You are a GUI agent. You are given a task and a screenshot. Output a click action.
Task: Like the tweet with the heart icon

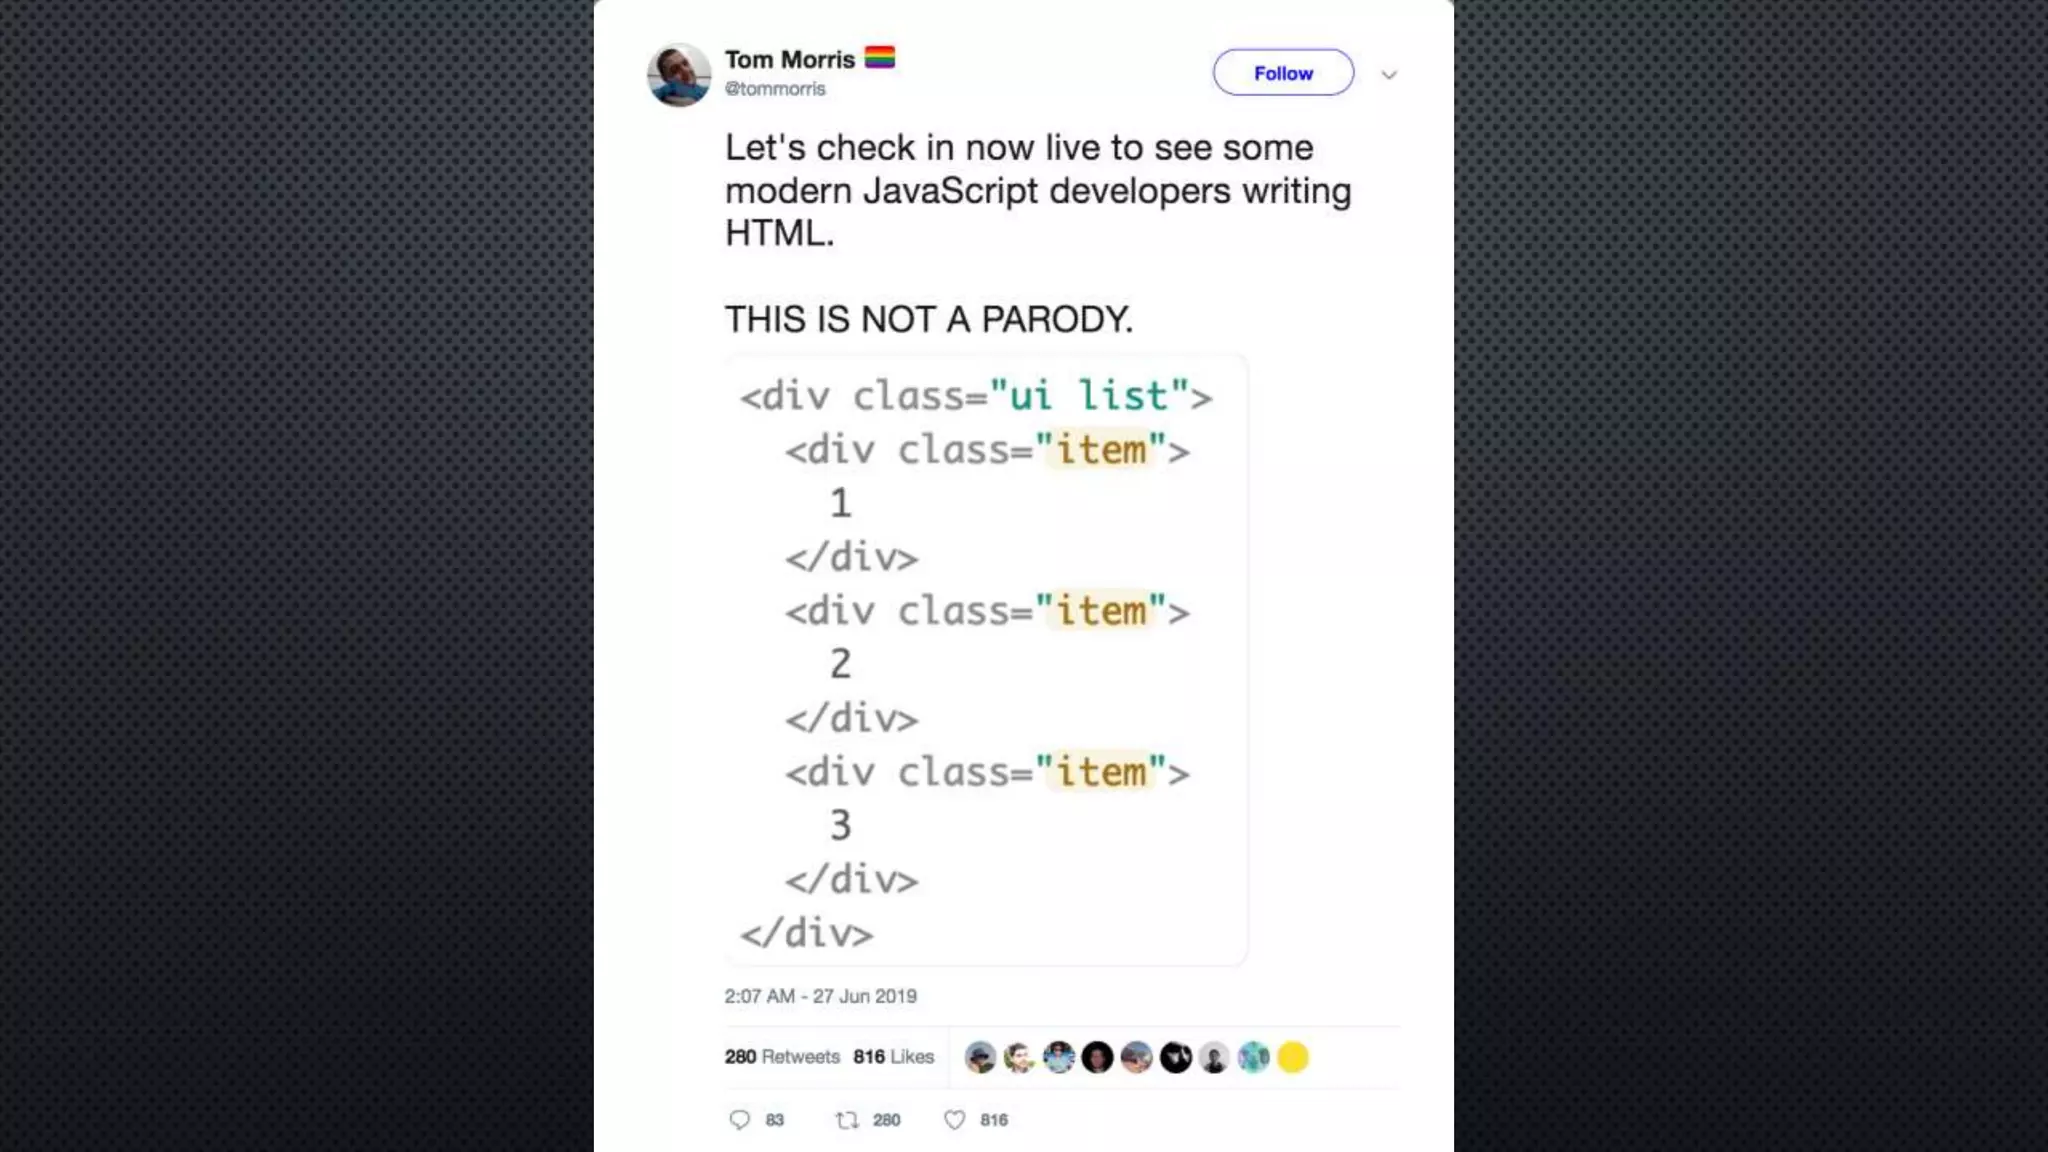[x=955, y=1120]
